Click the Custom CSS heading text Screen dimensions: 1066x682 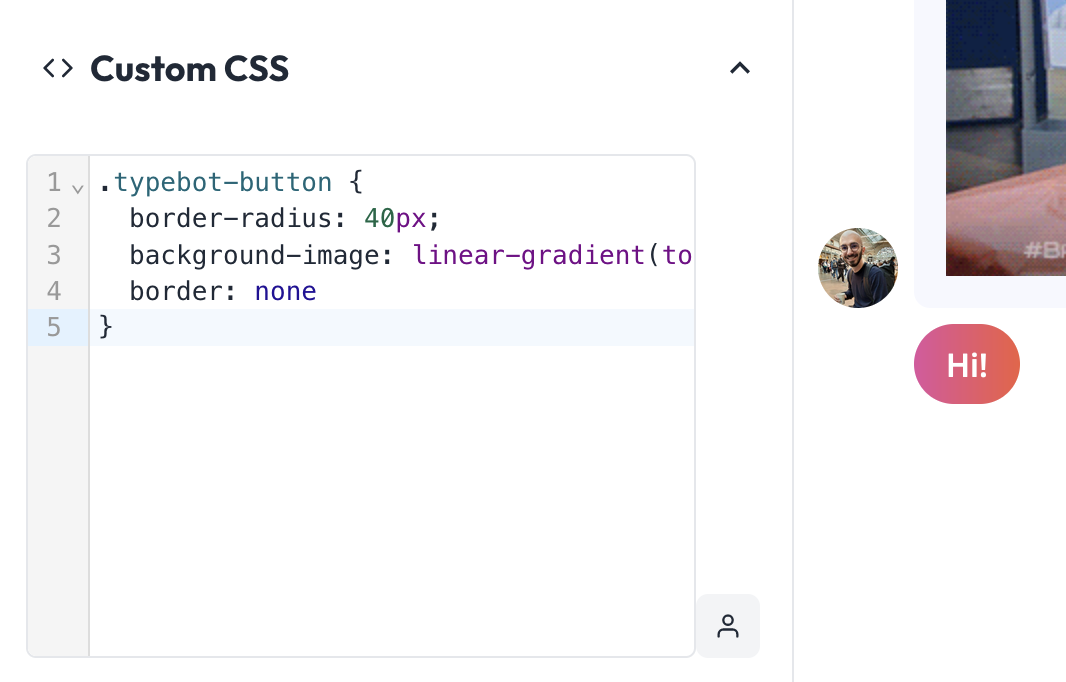190,69
